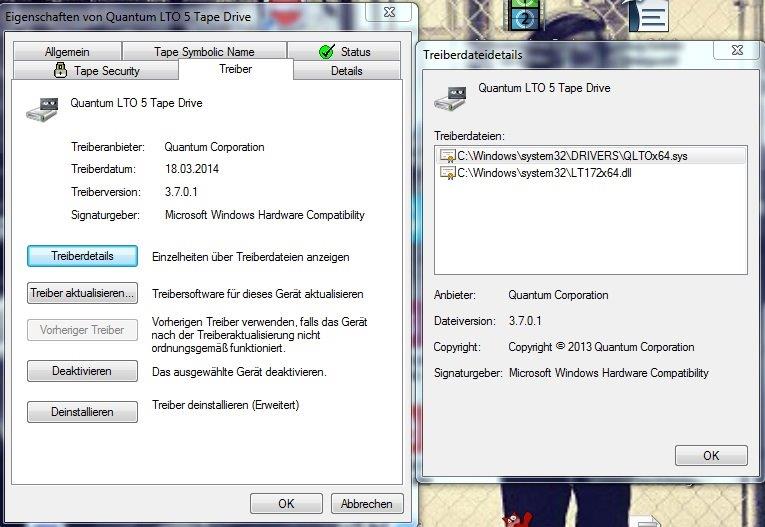Screen dimensions: 765x527
Task: Click Dateiversion value 3.7.0.1 in details dialog
Action: click(525, 321)
